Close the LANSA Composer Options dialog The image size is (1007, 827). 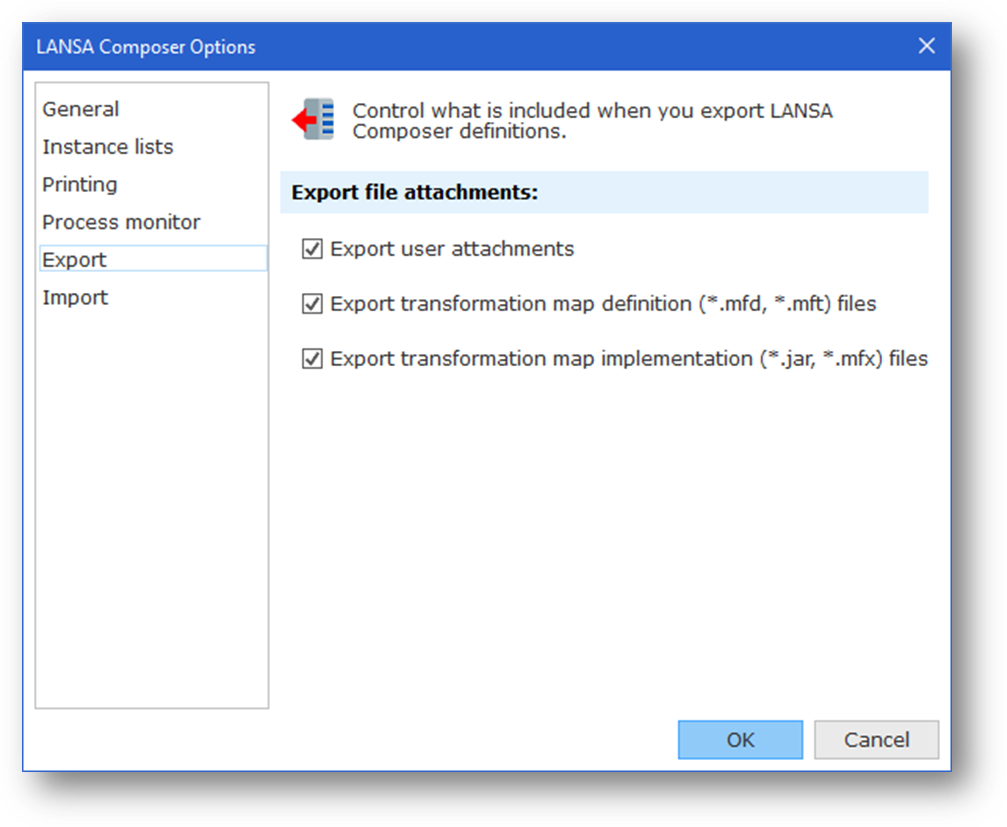point(927,46)
